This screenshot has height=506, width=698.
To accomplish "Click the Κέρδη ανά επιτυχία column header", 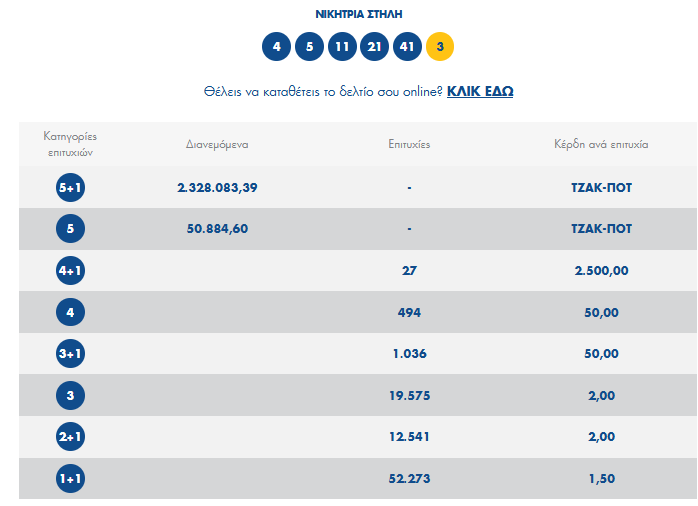I will coord(601,144).
